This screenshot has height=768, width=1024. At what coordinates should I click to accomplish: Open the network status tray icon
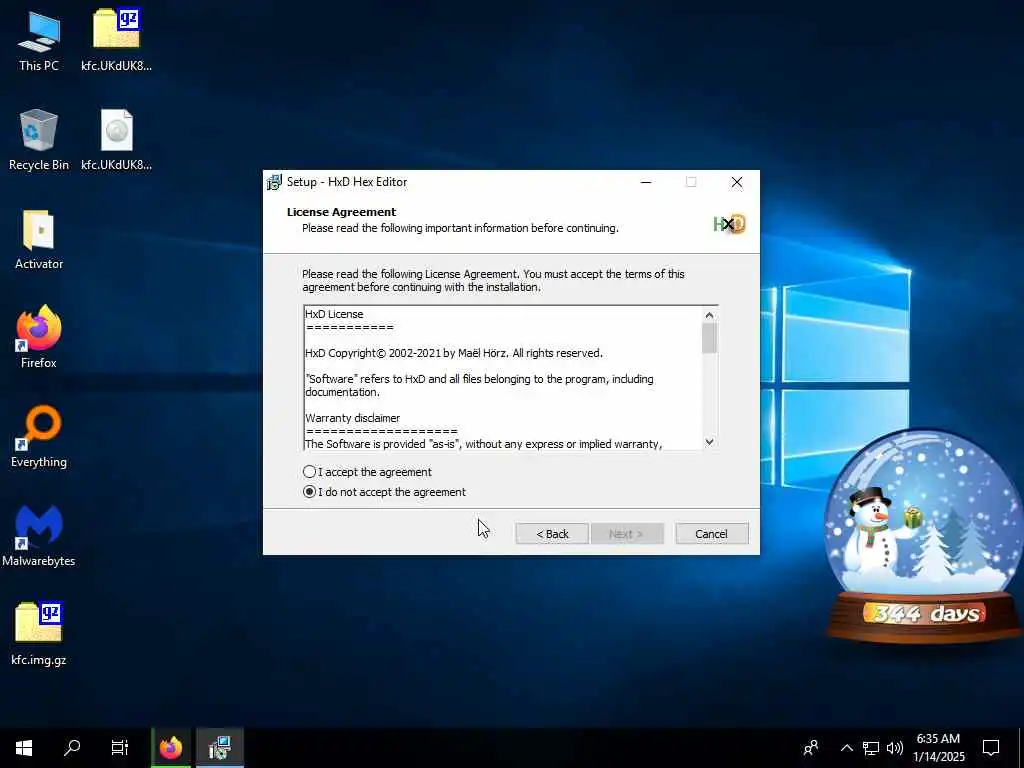click(871, 748)
